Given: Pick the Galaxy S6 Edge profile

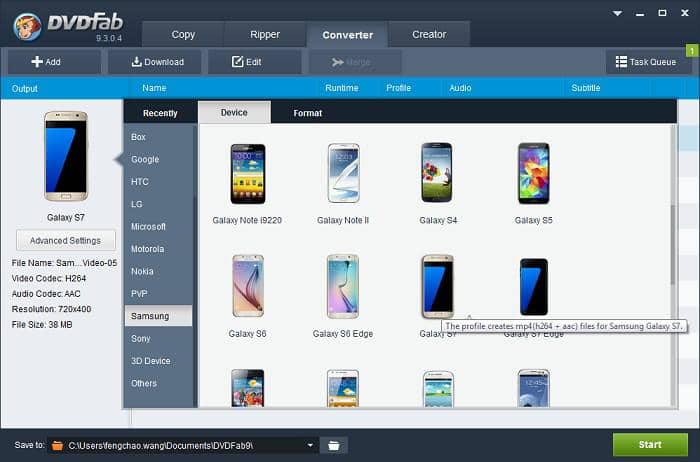Looking at the screenshot, I should [343, 296].
